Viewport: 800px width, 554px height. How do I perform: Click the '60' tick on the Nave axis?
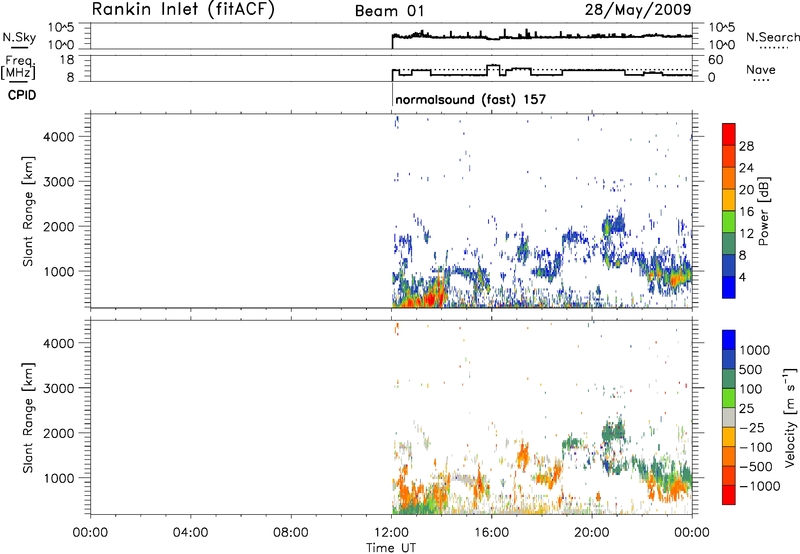[716, 60]
